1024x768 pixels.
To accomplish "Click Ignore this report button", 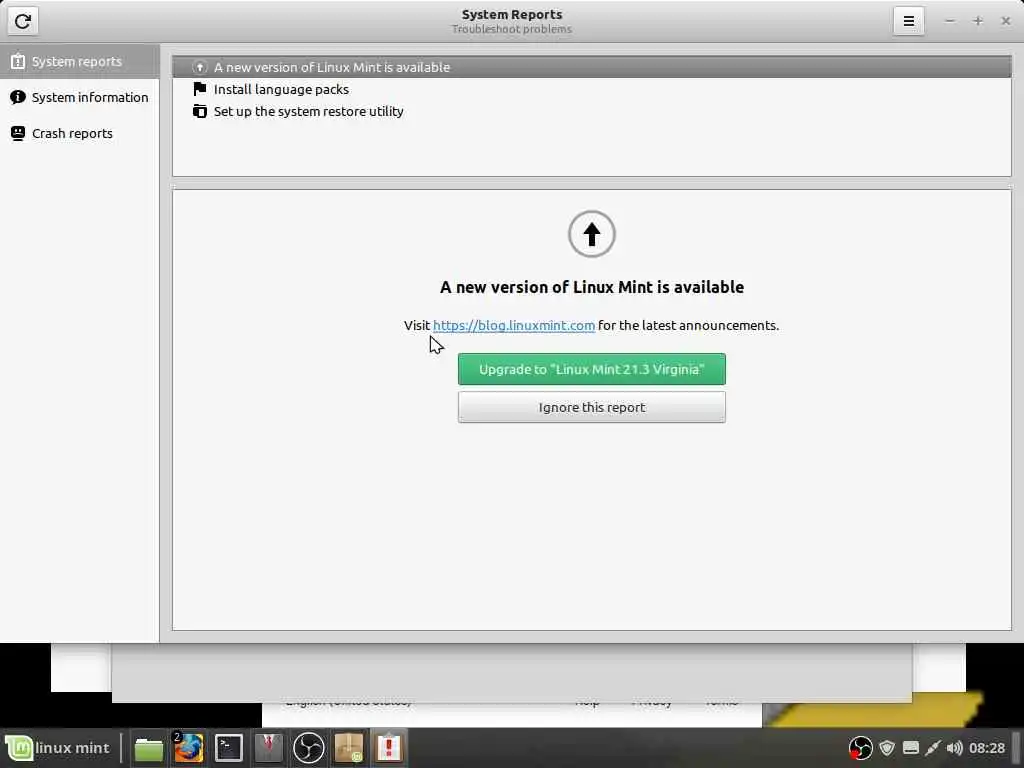I will pos(592,407).
